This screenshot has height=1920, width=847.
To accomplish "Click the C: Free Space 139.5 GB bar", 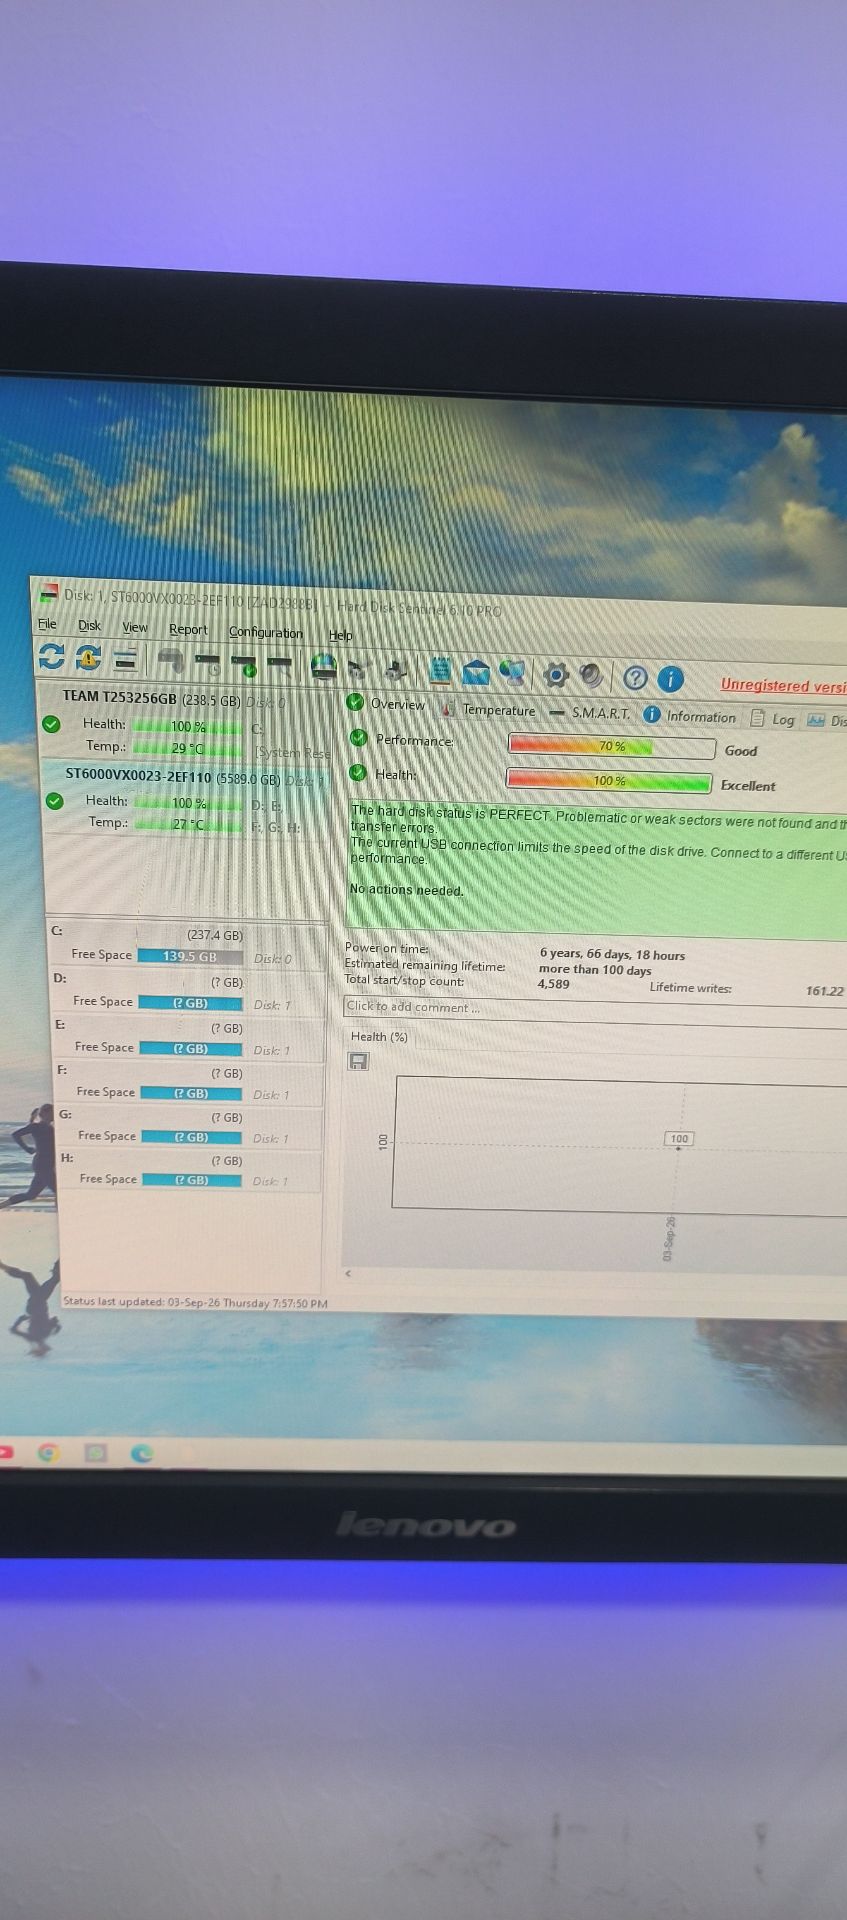I will click(x=189, y=957).
